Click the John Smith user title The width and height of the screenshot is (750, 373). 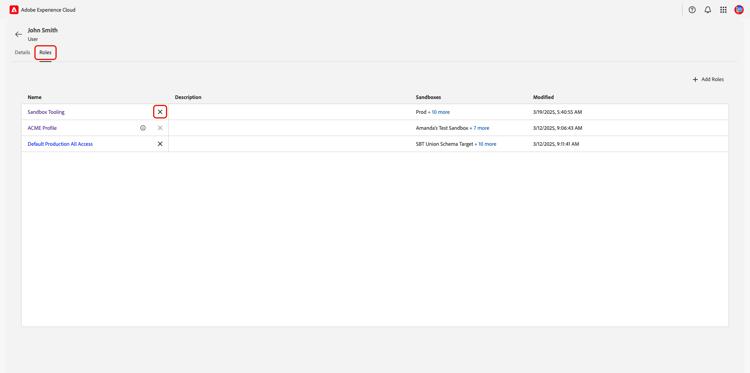click(x=43, y=30)
